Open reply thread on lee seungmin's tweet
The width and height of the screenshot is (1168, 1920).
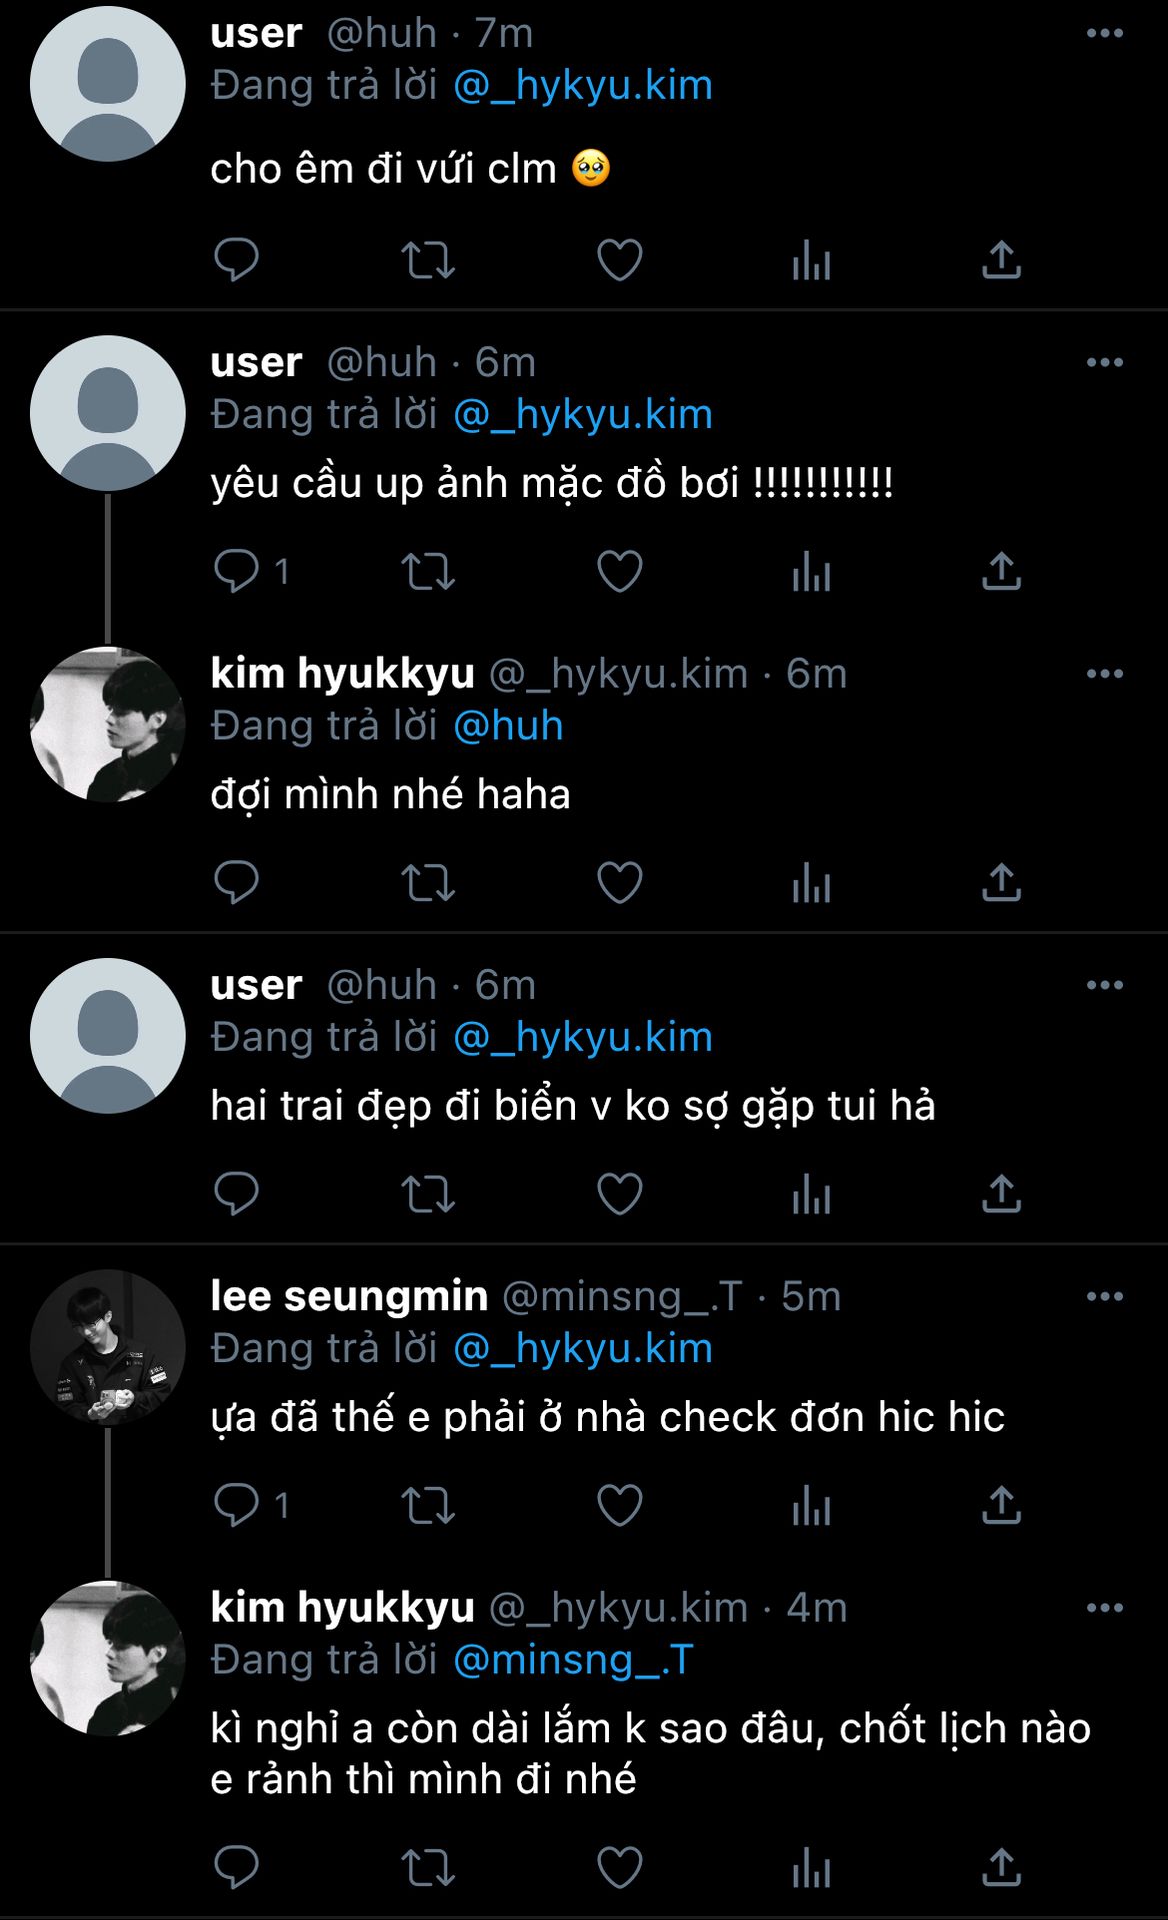click(x=237, y=1506)
